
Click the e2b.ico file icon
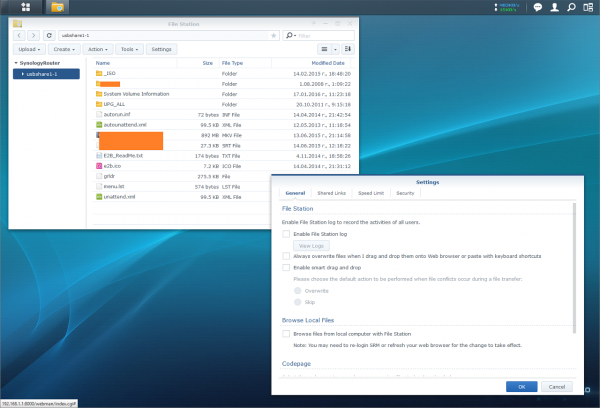click(x=99, y=166)
